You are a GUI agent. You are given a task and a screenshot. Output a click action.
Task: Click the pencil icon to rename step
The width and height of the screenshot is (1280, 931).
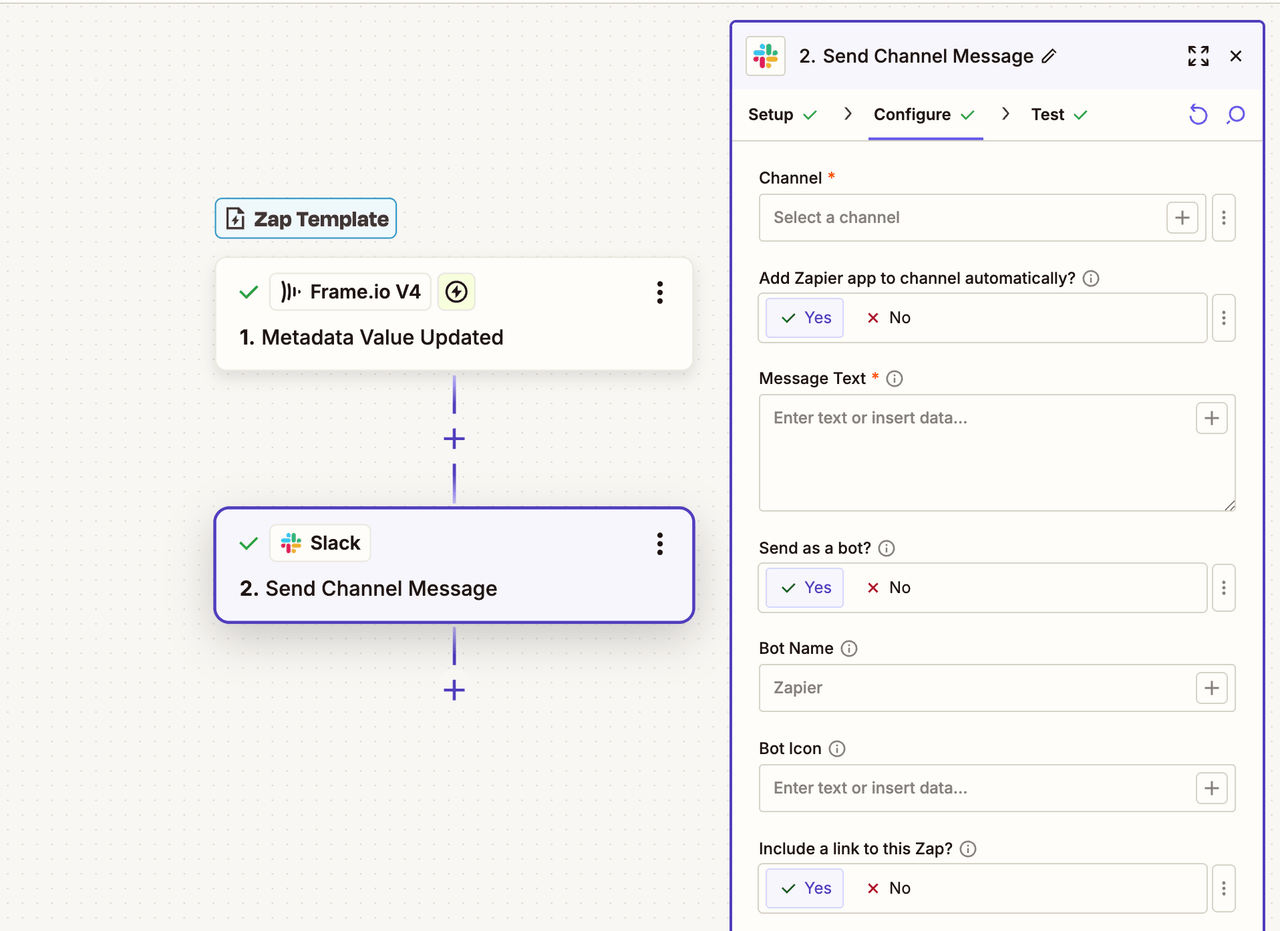tap(1048, 57)
